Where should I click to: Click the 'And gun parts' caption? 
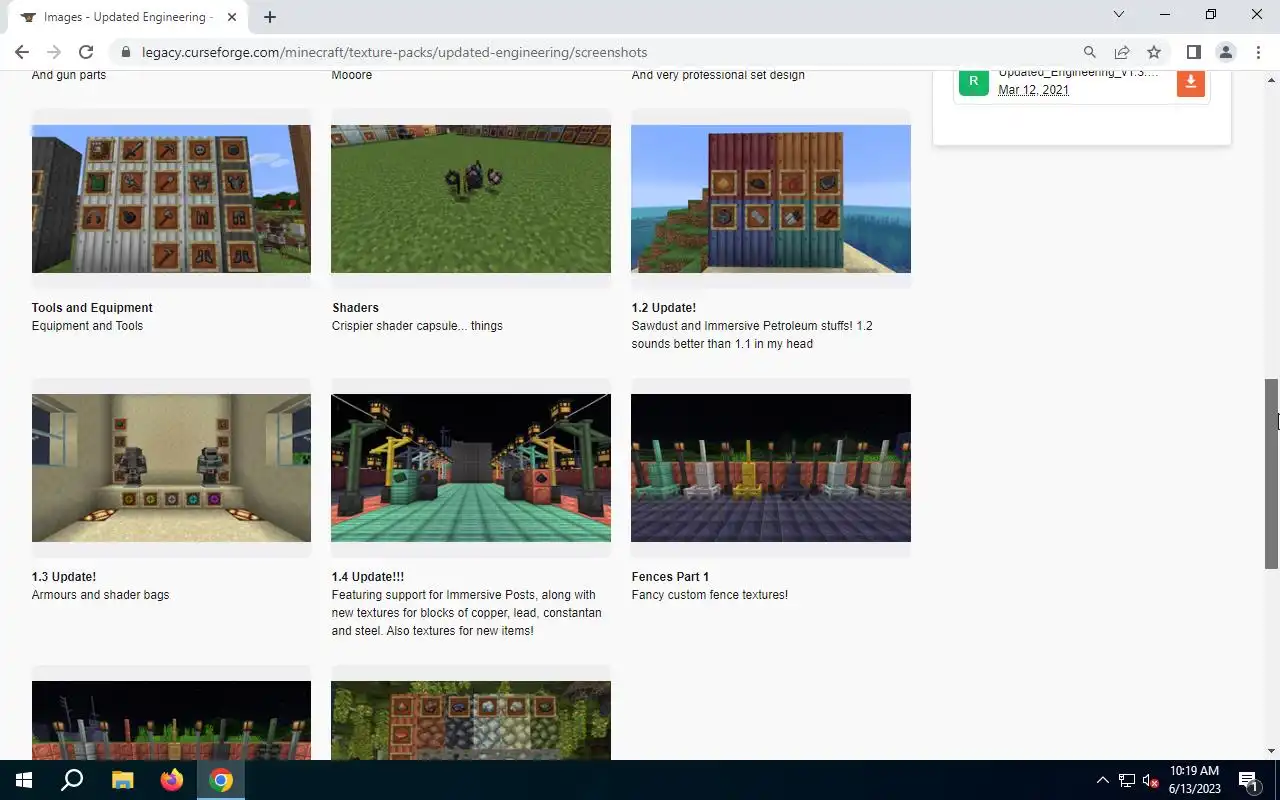pyautogui.click(x=69, y=75)
